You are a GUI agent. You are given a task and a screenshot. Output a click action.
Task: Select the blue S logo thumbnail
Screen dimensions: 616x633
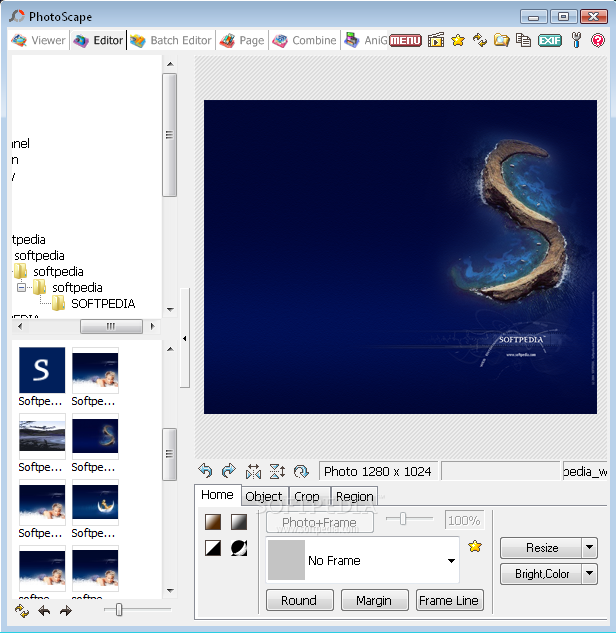[x=42, y=370]
